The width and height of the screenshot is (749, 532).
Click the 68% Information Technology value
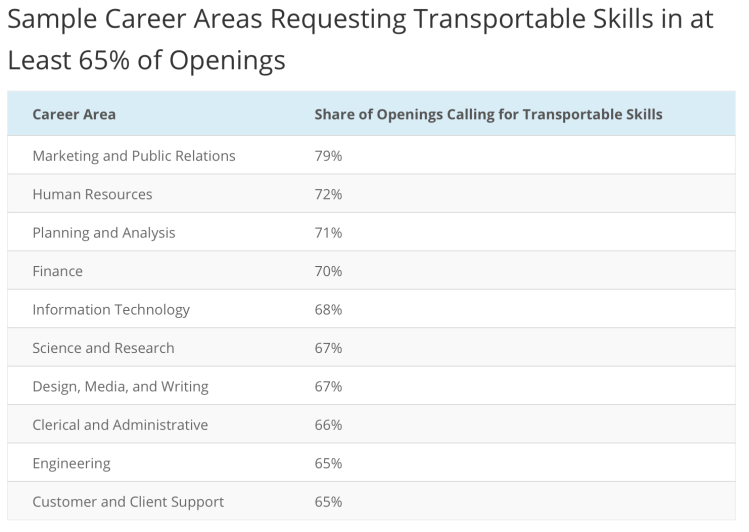coord(328,310)
